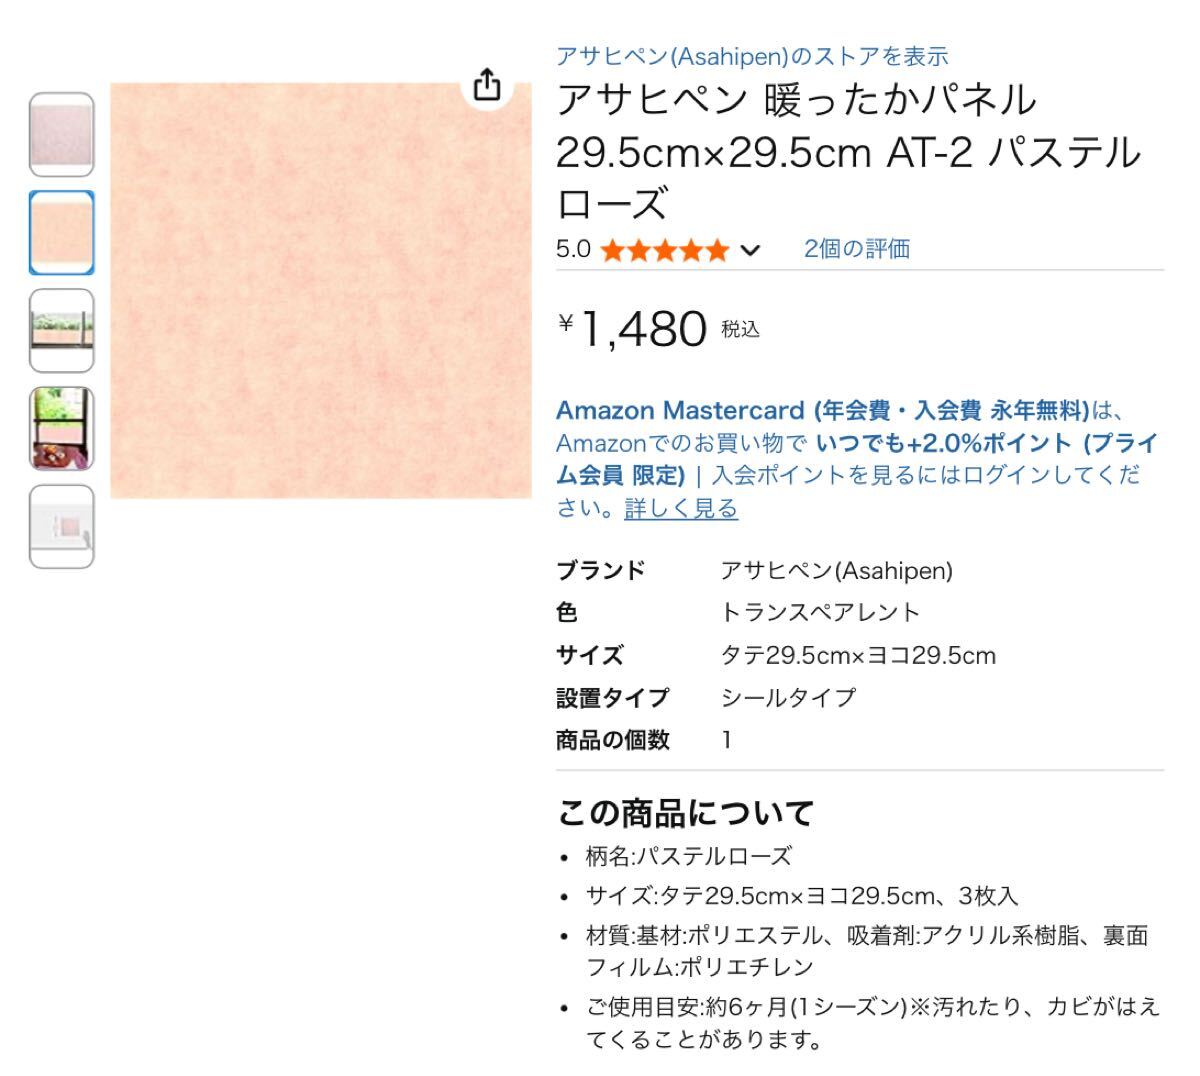This screenshot has width=1200, height=1076.
Task: Click the ¥1,480 price text
Action: pos(632,328)
